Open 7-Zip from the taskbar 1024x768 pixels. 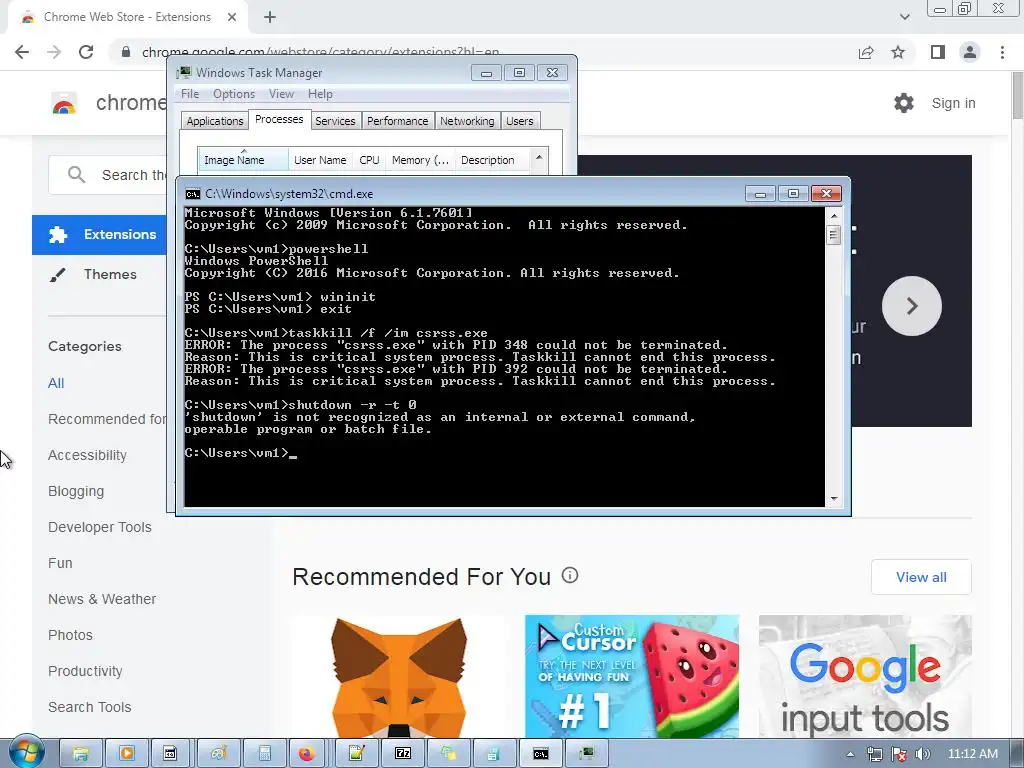(x=402, y=754)
